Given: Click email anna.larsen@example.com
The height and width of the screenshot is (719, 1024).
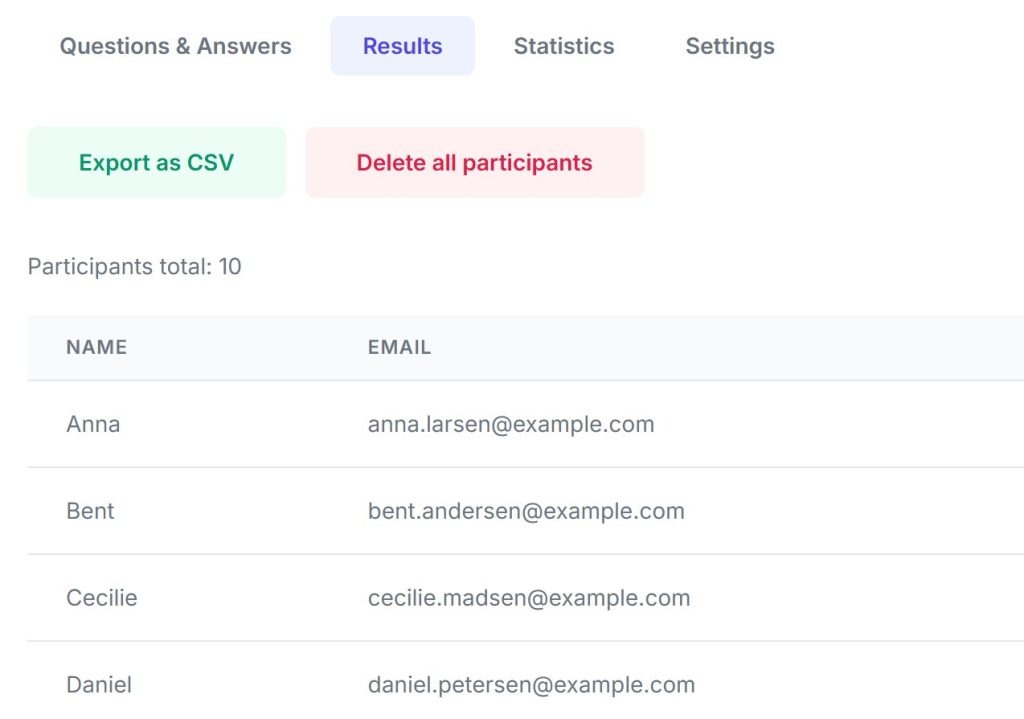Looking at the screenshot, I should point(511,424).
